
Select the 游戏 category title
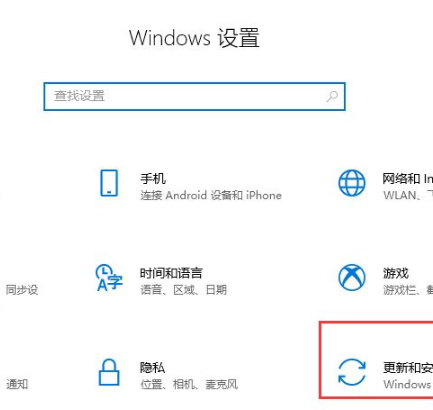[396, 273]
